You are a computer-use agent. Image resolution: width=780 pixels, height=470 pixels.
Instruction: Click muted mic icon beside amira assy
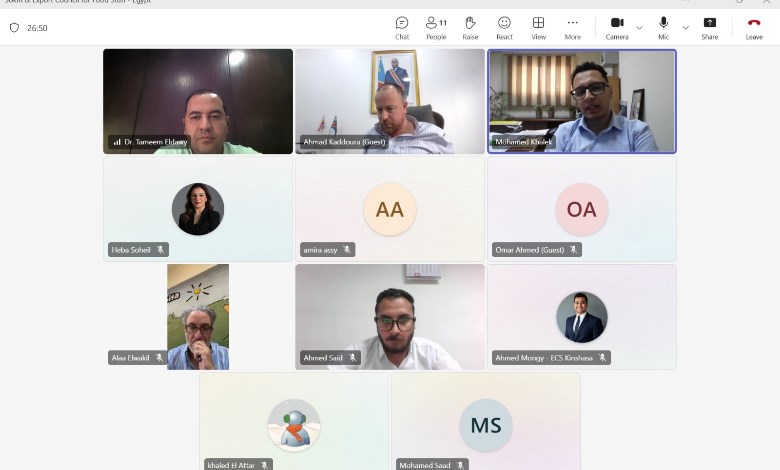click(347, 250)
